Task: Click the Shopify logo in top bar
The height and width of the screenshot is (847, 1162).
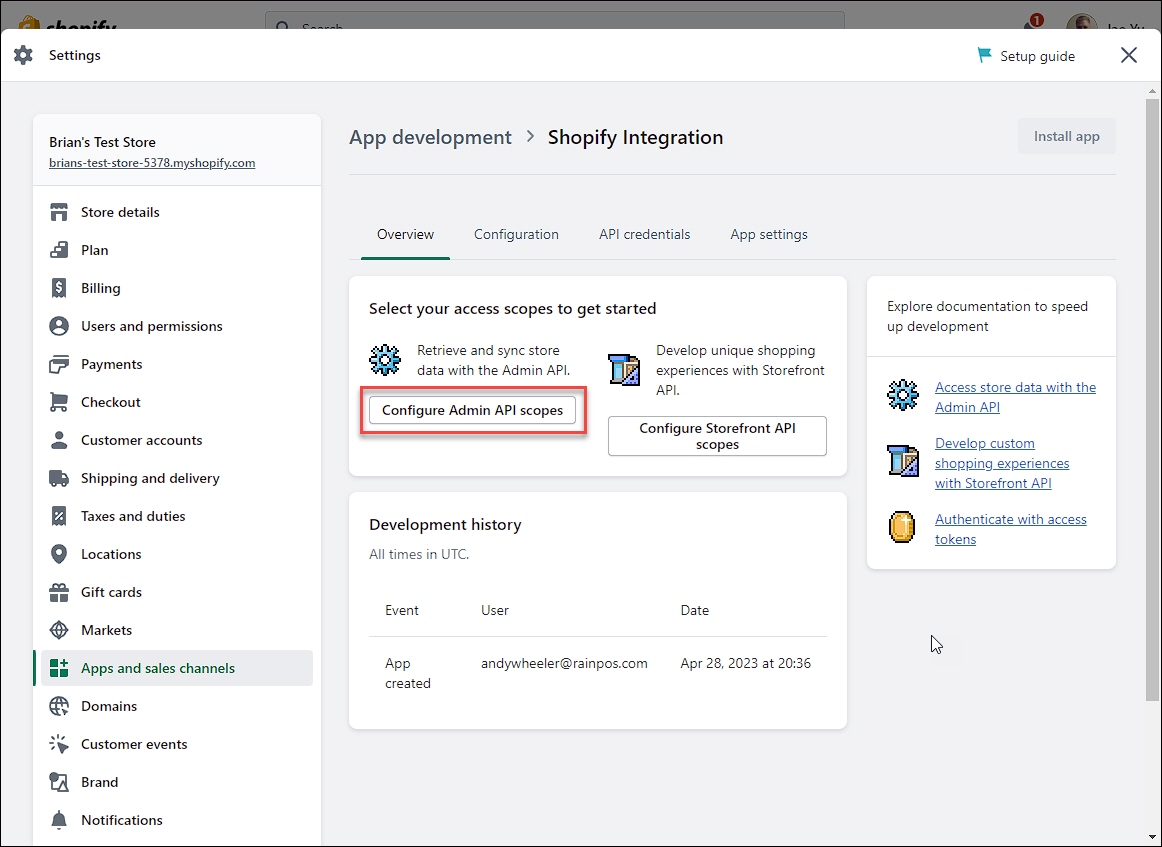Action: click(68, 23)
